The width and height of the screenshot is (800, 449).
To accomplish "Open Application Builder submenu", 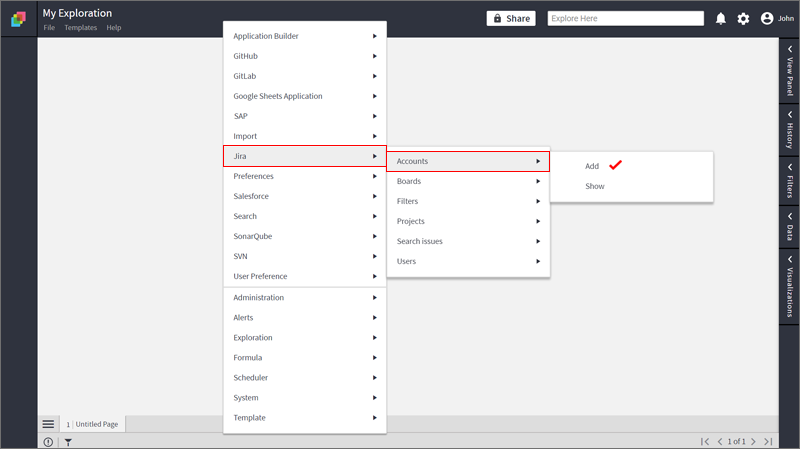I will click(305, 36).
